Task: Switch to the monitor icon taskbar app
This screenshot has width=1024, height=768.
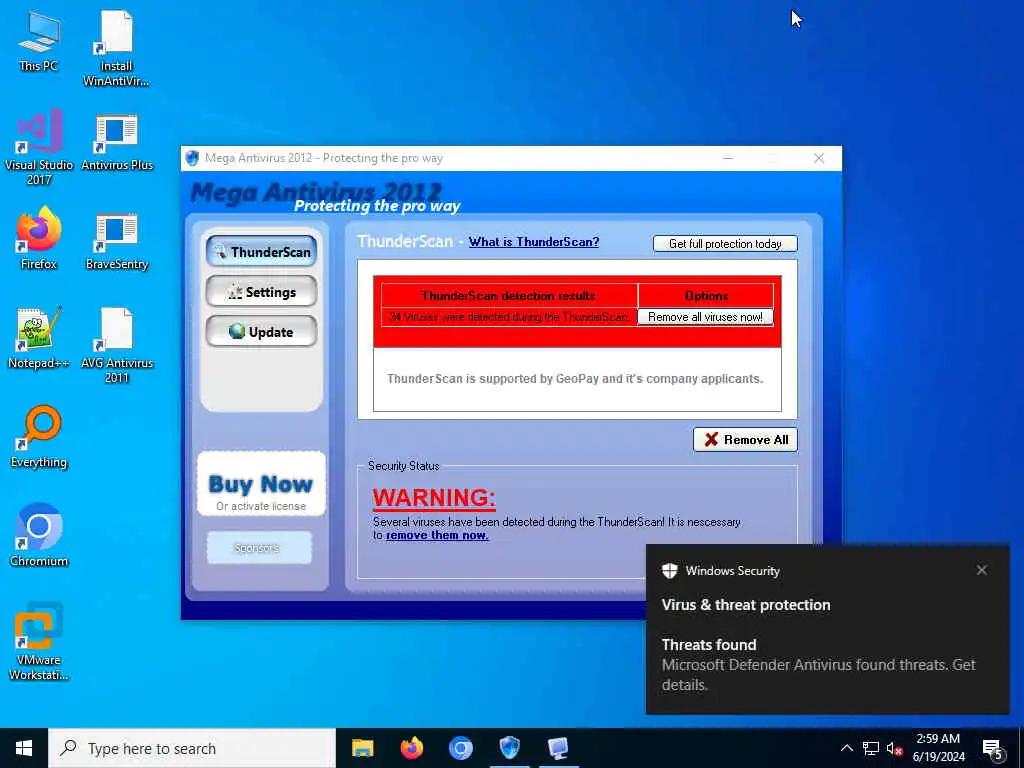Action: pyautogui.click(x=558, y=748)
